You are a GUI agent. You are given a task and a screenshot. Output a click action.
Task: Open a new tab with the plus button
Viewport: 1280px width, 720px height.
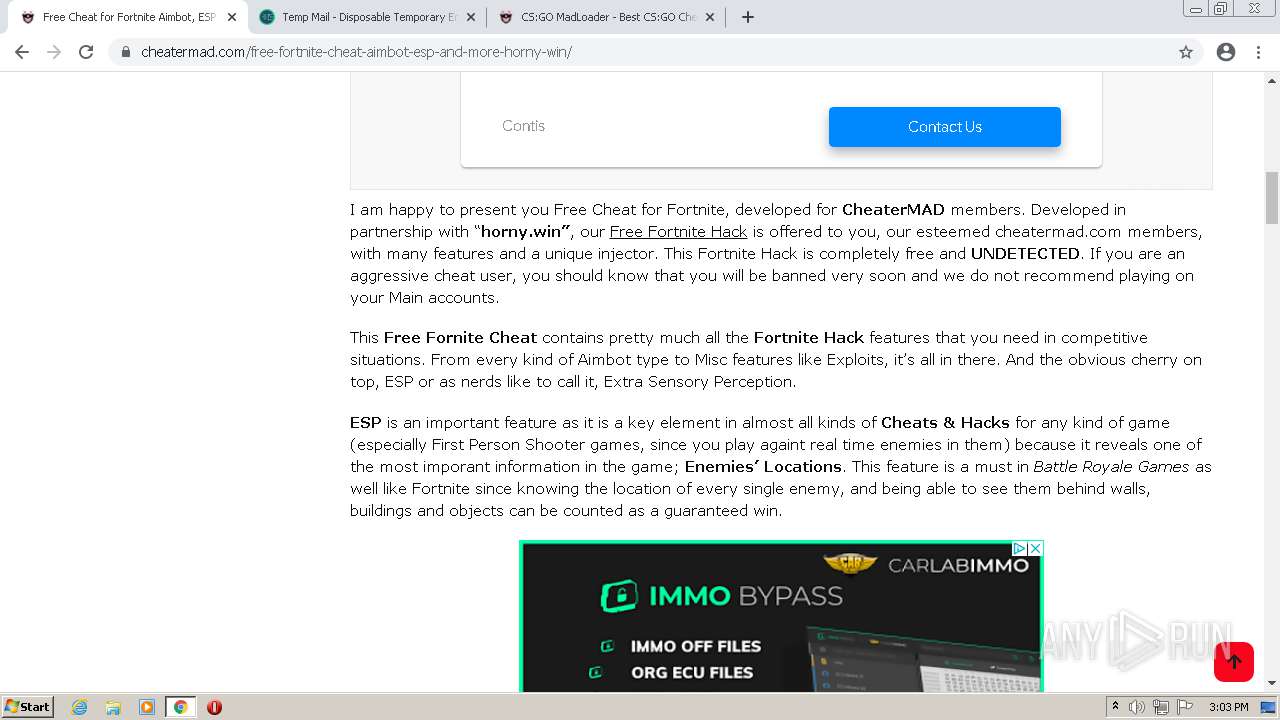coord(748,17)
